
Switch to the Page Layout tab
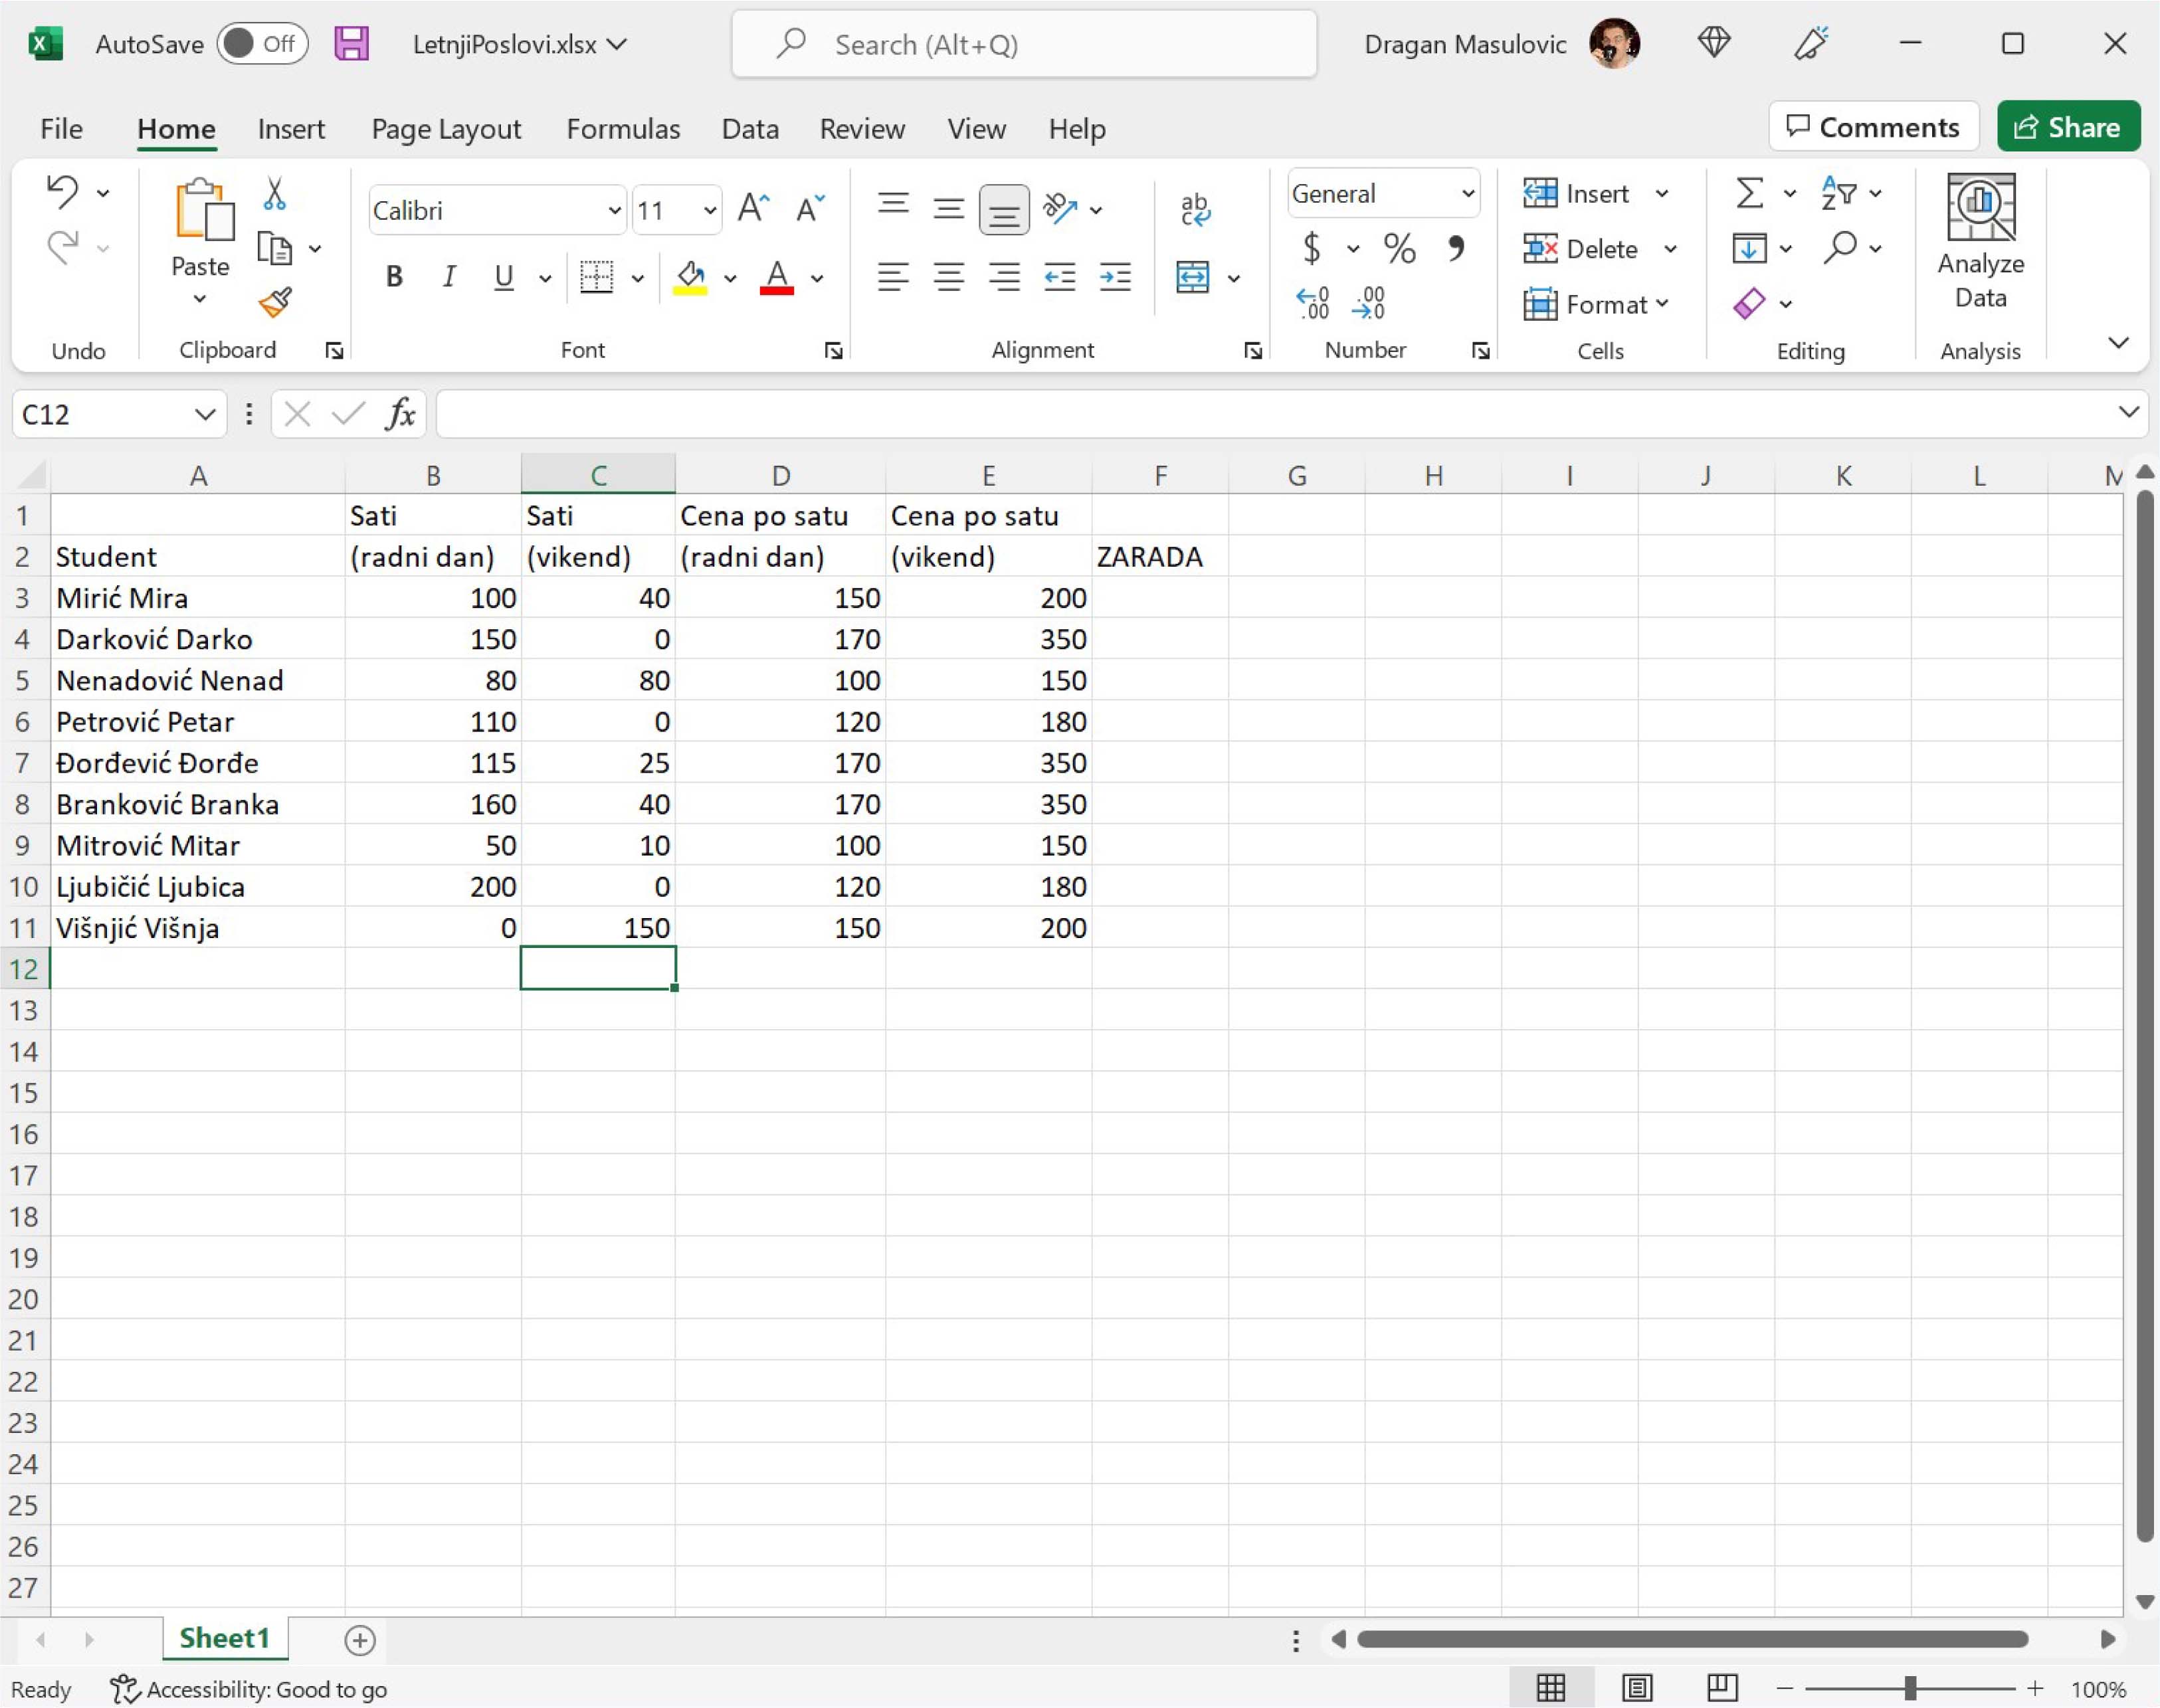446,129
